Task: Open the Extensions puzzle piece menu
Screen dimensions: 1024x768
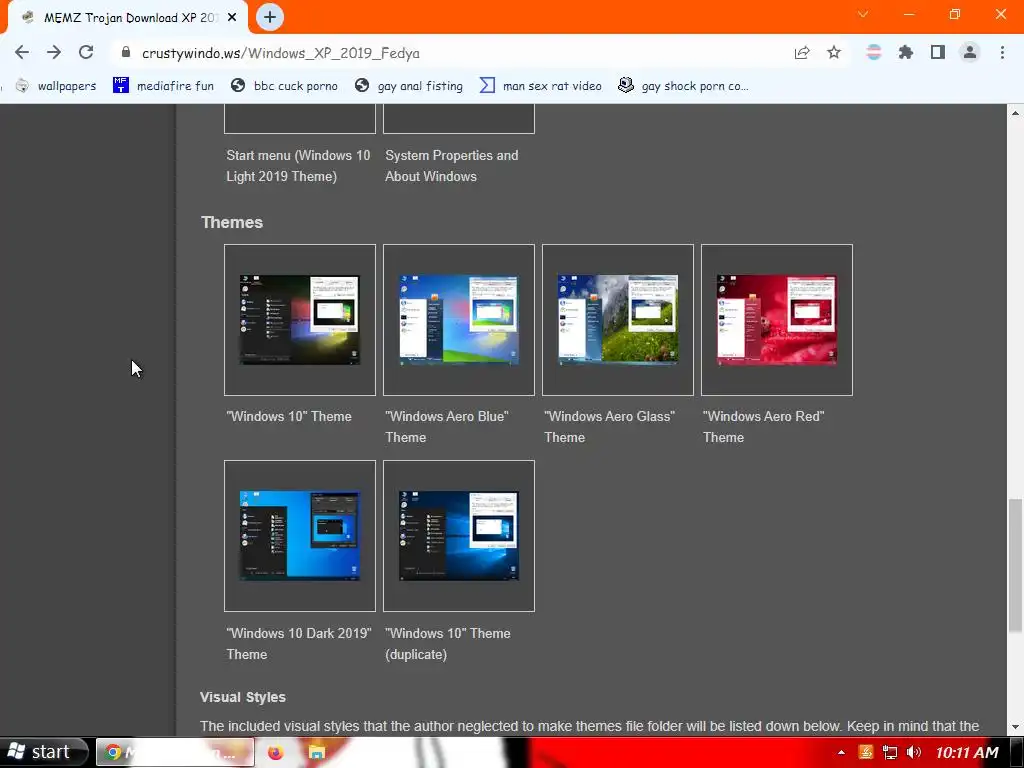Action: coord(905,52)
